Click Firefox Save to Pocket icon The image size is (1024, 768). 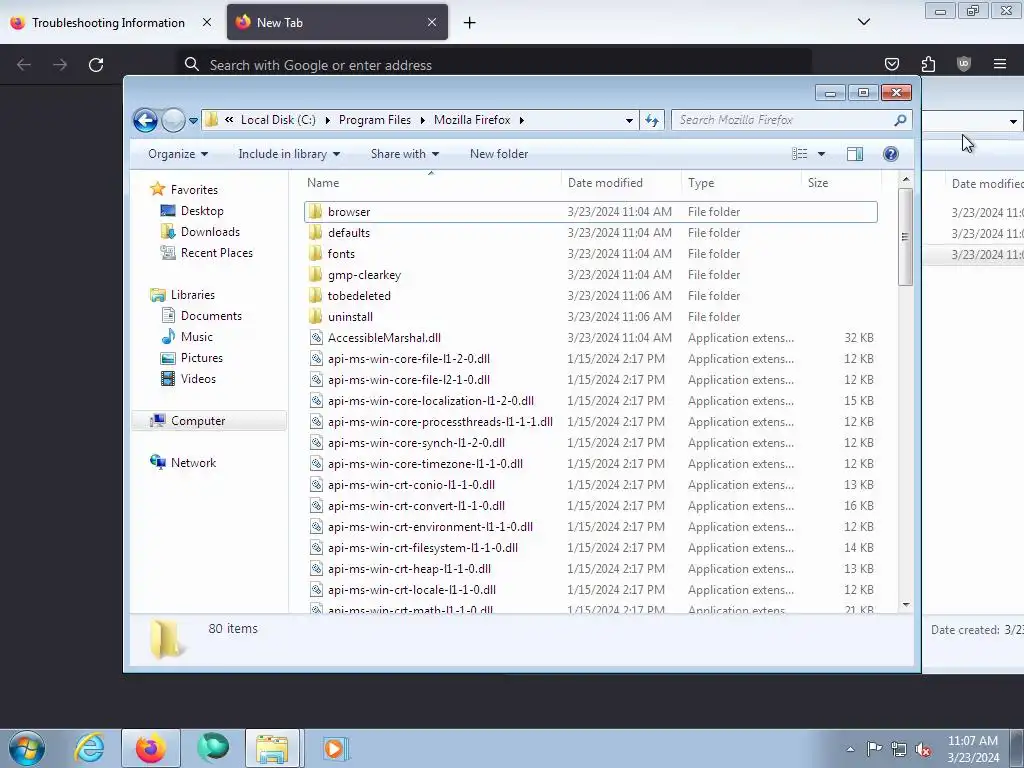pos(891,64)
